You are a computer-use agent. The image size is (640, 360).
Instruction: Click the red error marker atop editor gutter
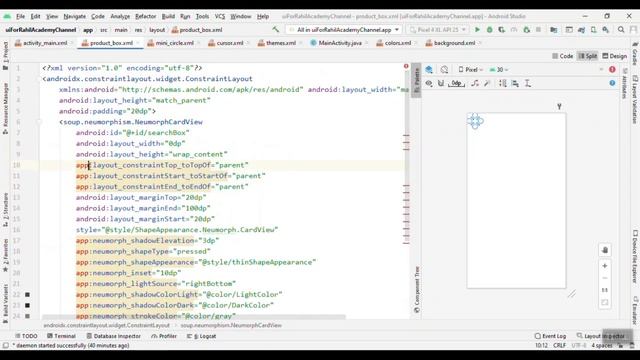point(406,66)
